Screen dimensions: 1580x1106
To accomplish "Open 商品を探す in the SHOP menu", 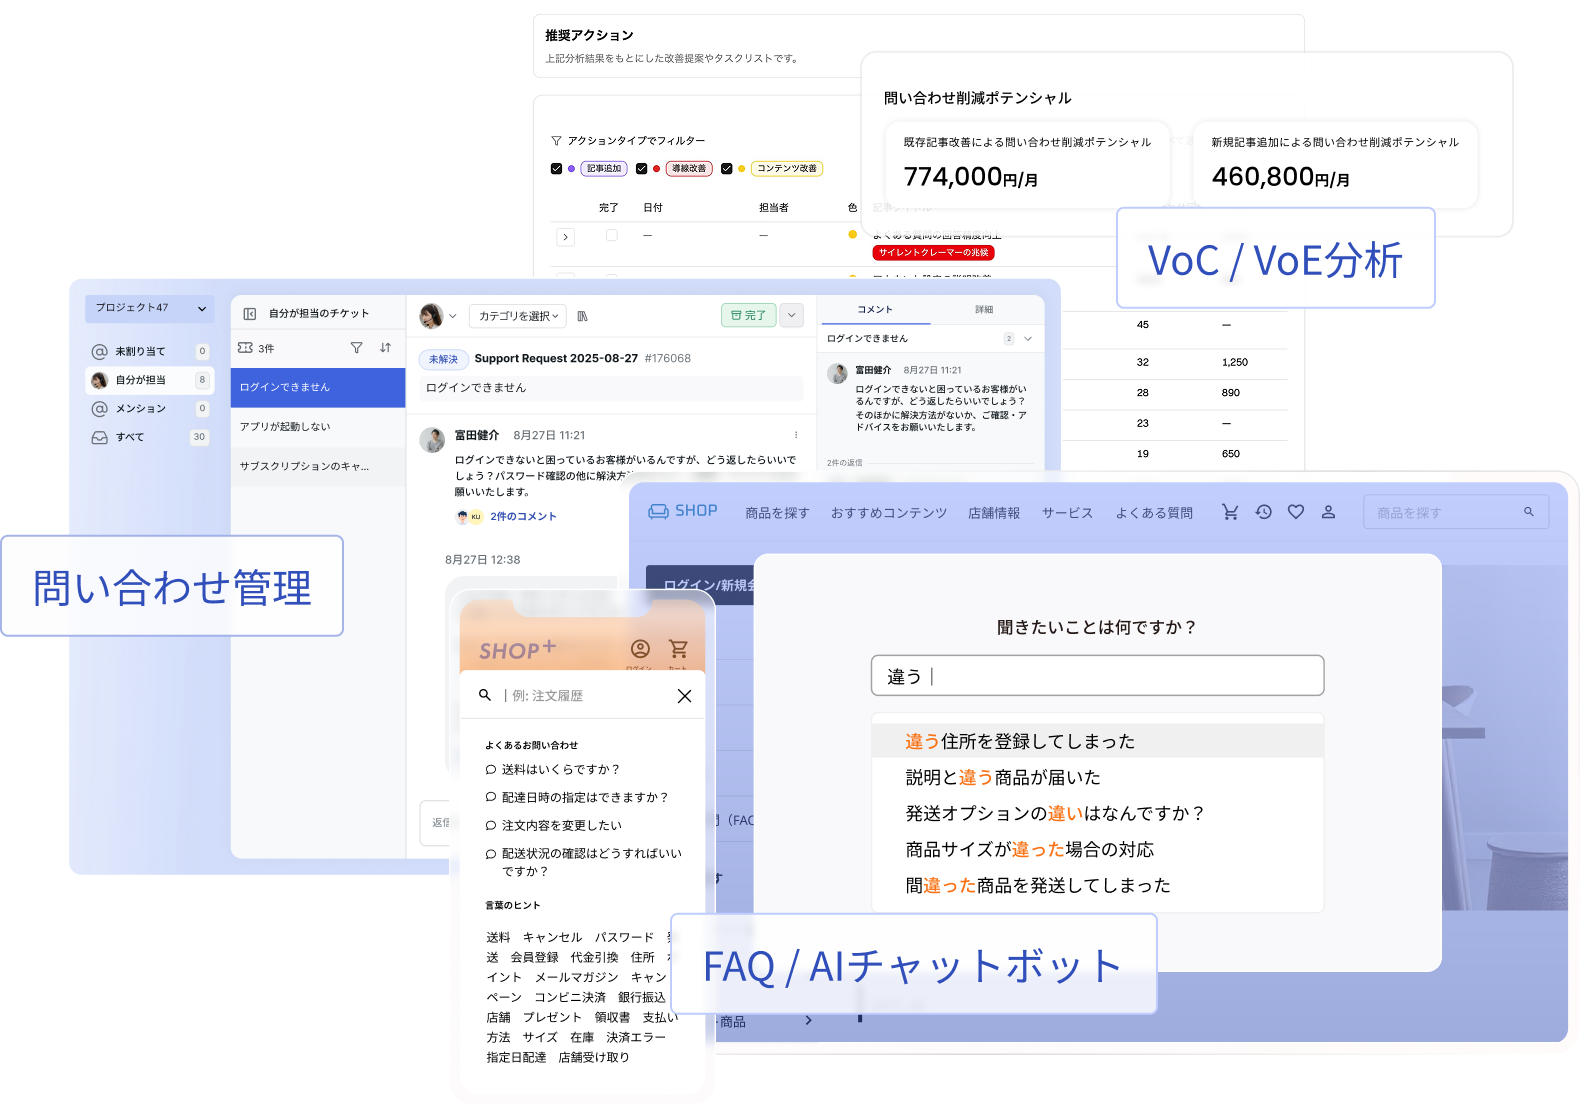I will 777,513.
